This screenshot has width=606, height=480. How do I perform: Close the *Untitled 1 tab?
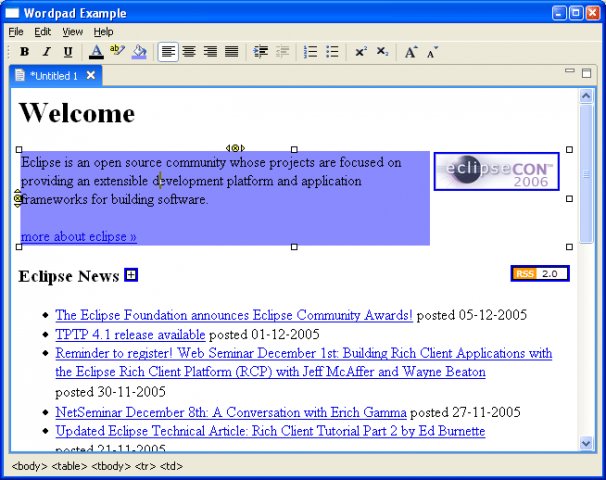tap(91, 75)
